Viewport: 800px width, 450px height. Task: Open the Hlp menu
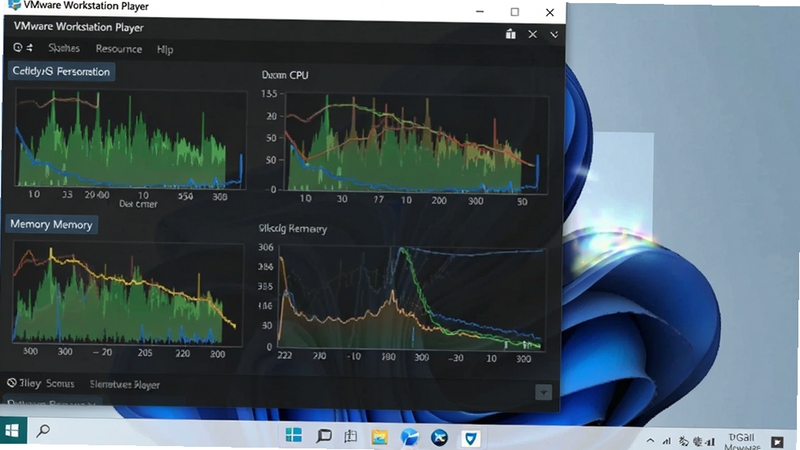click(165, 49)
